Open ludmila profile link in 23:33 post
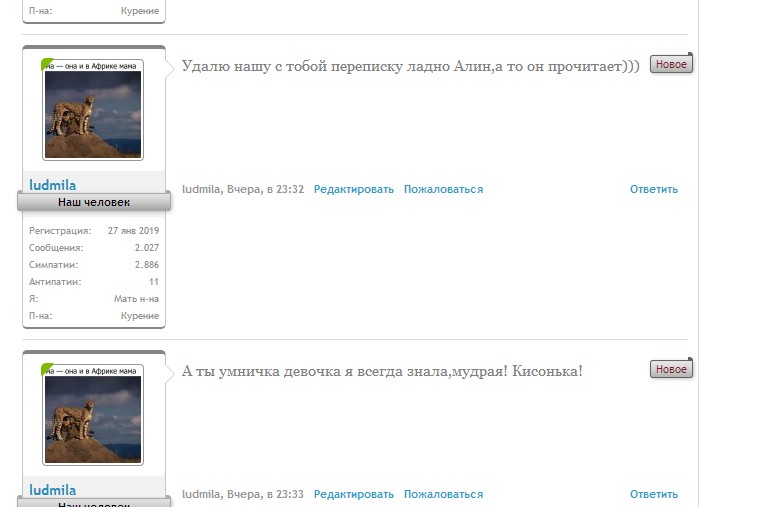The image size is (784, 507). [x=52, y=490]
